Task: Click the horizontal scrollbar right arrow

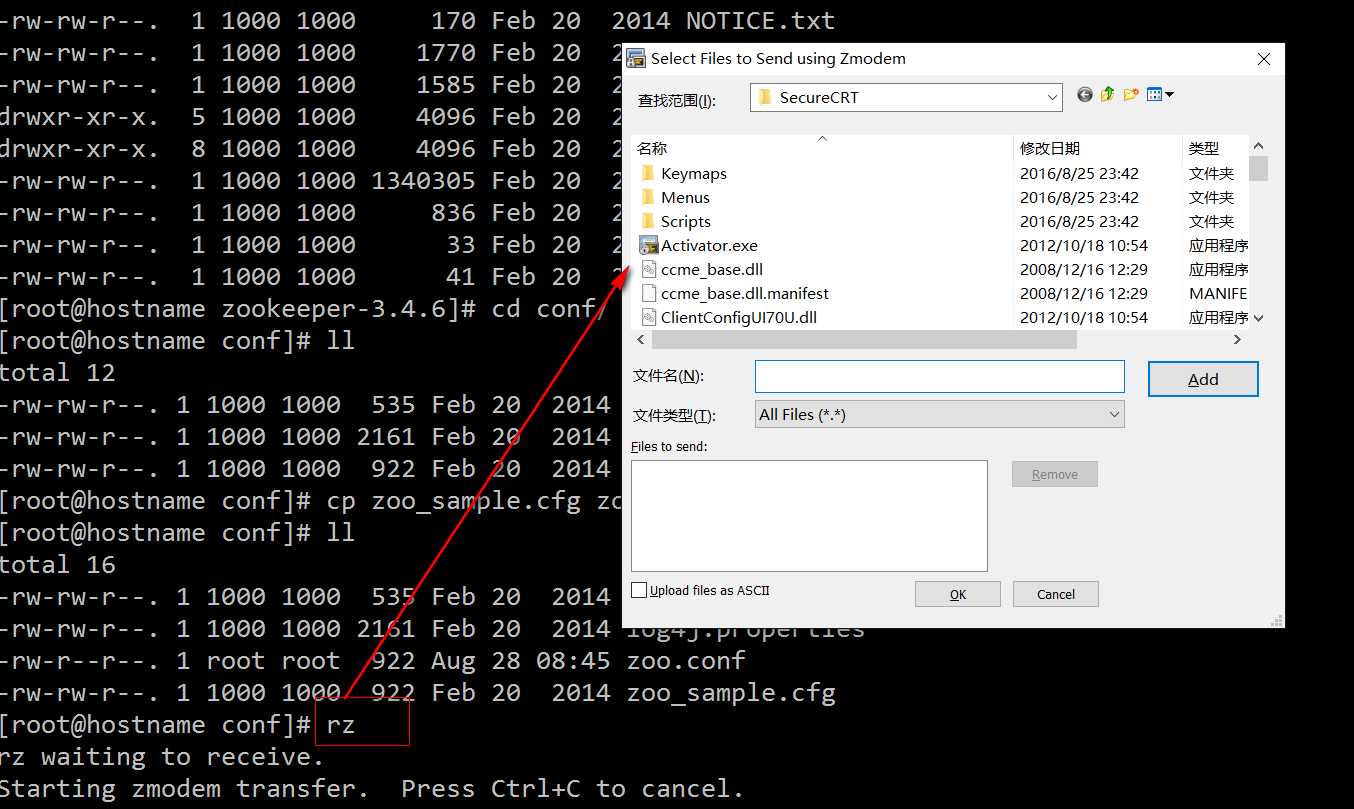Action: click(1238, 340)
